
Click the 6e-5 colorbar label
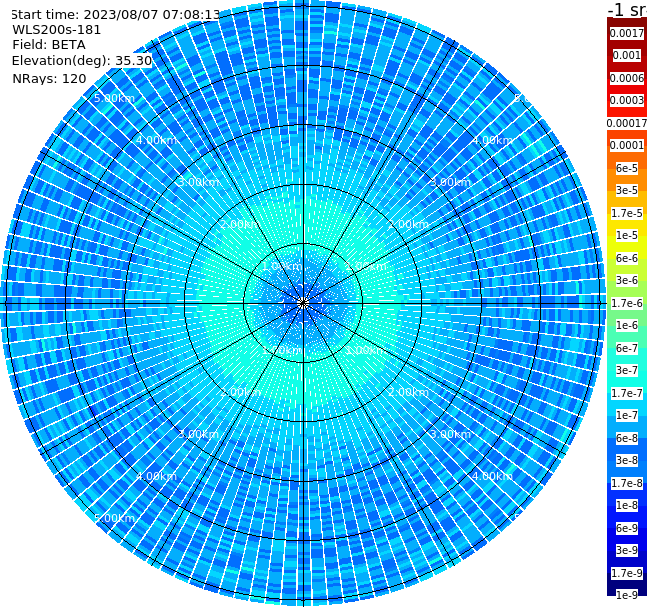[627, 168]
